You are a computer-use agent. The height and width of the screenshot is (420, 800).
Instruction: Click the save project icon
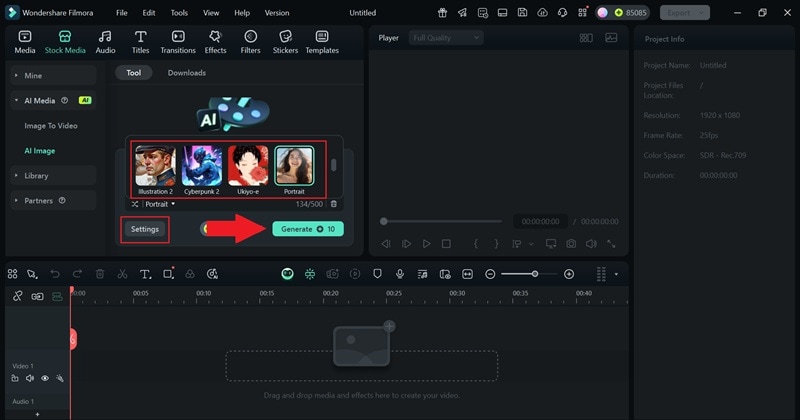[x=522, y=13]
